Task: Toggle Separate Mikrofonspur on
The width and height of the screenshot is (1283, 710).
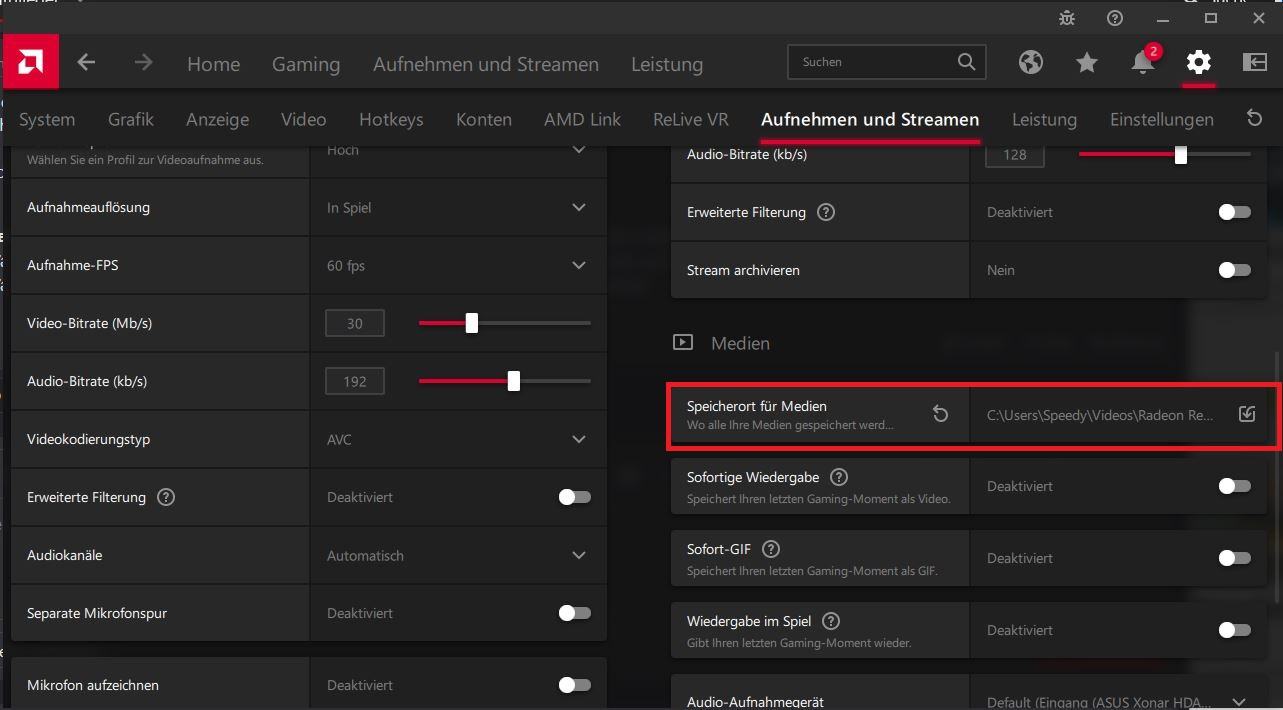Action: coord(574,613)
